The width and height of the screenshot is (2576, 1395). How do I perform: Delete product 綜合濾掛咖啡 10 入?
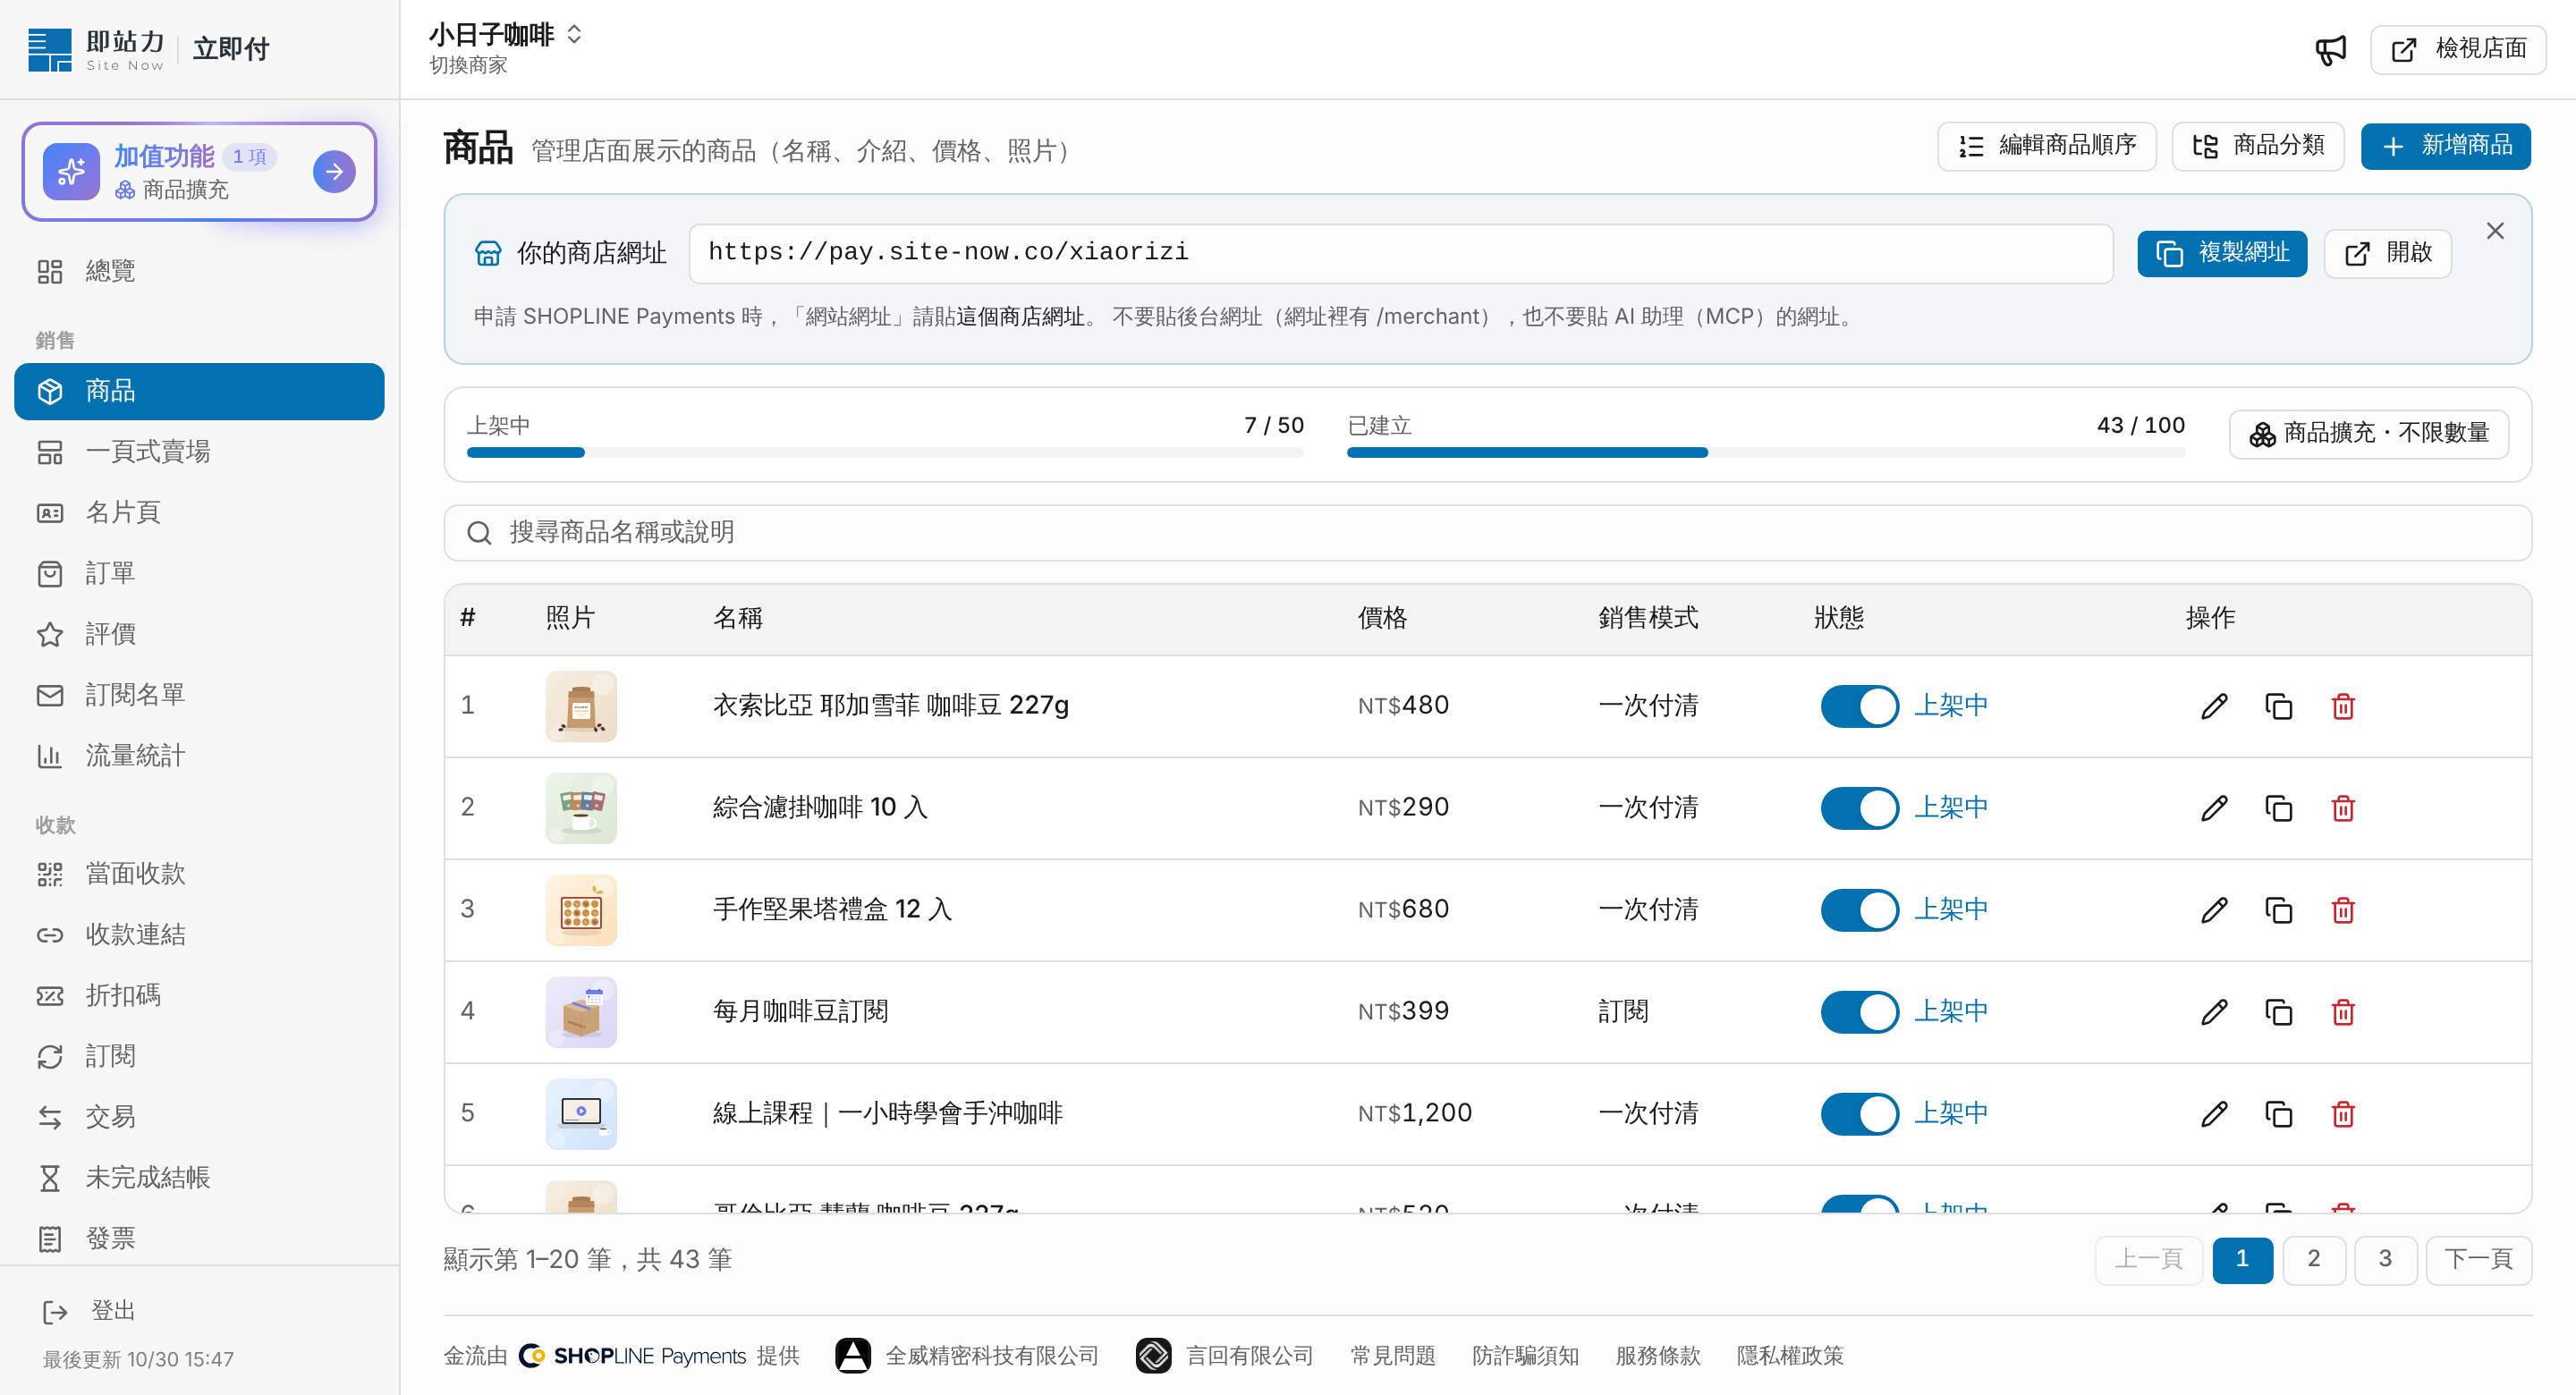2343,808
